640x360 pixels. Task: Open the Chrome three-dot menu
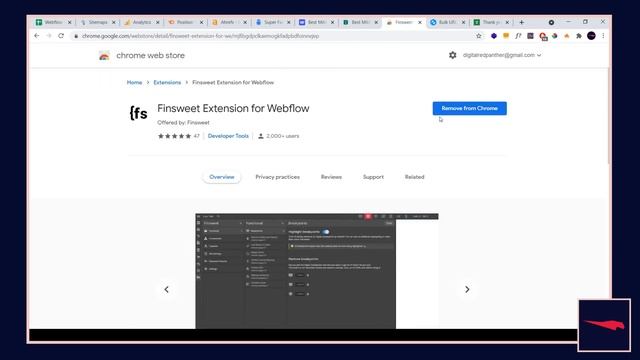603,36
